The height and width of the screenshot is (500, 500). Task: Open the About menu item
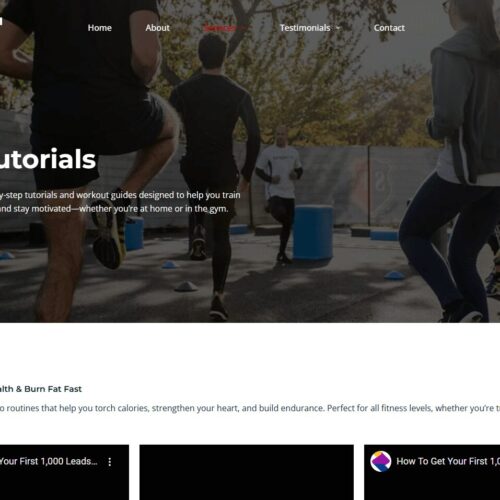(157, 28)
